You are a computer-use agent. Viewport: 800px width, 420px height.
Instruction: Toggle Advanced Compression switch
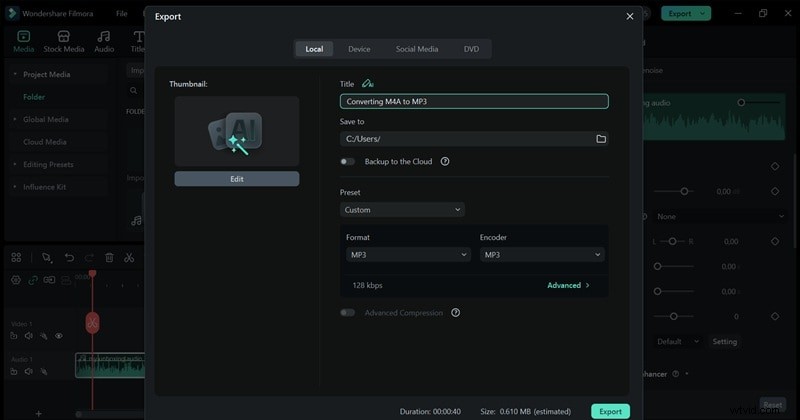coord(347,312)
